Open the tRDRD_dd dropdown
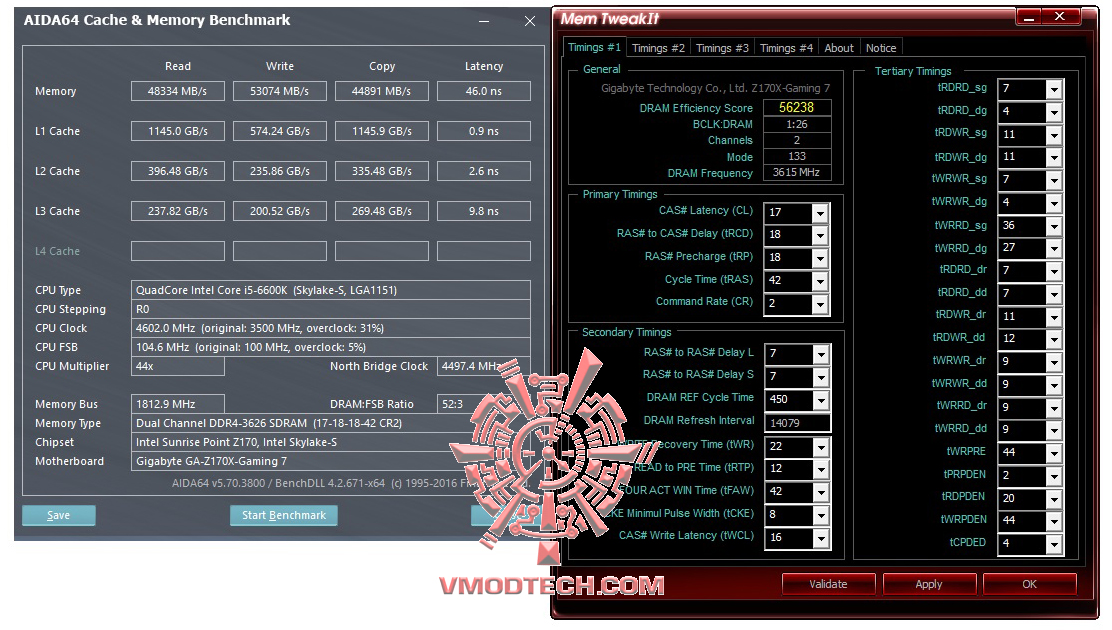Screen dimensions: 1112x630 point(1054,294)
